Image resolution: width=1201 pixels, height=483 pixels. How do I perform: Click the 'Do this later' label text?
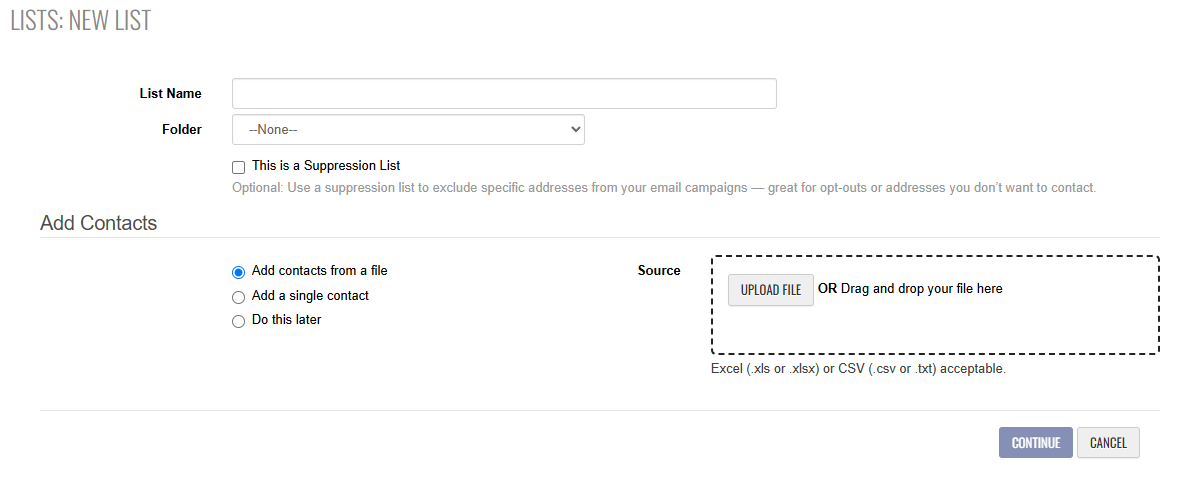[x=287, y=320]
